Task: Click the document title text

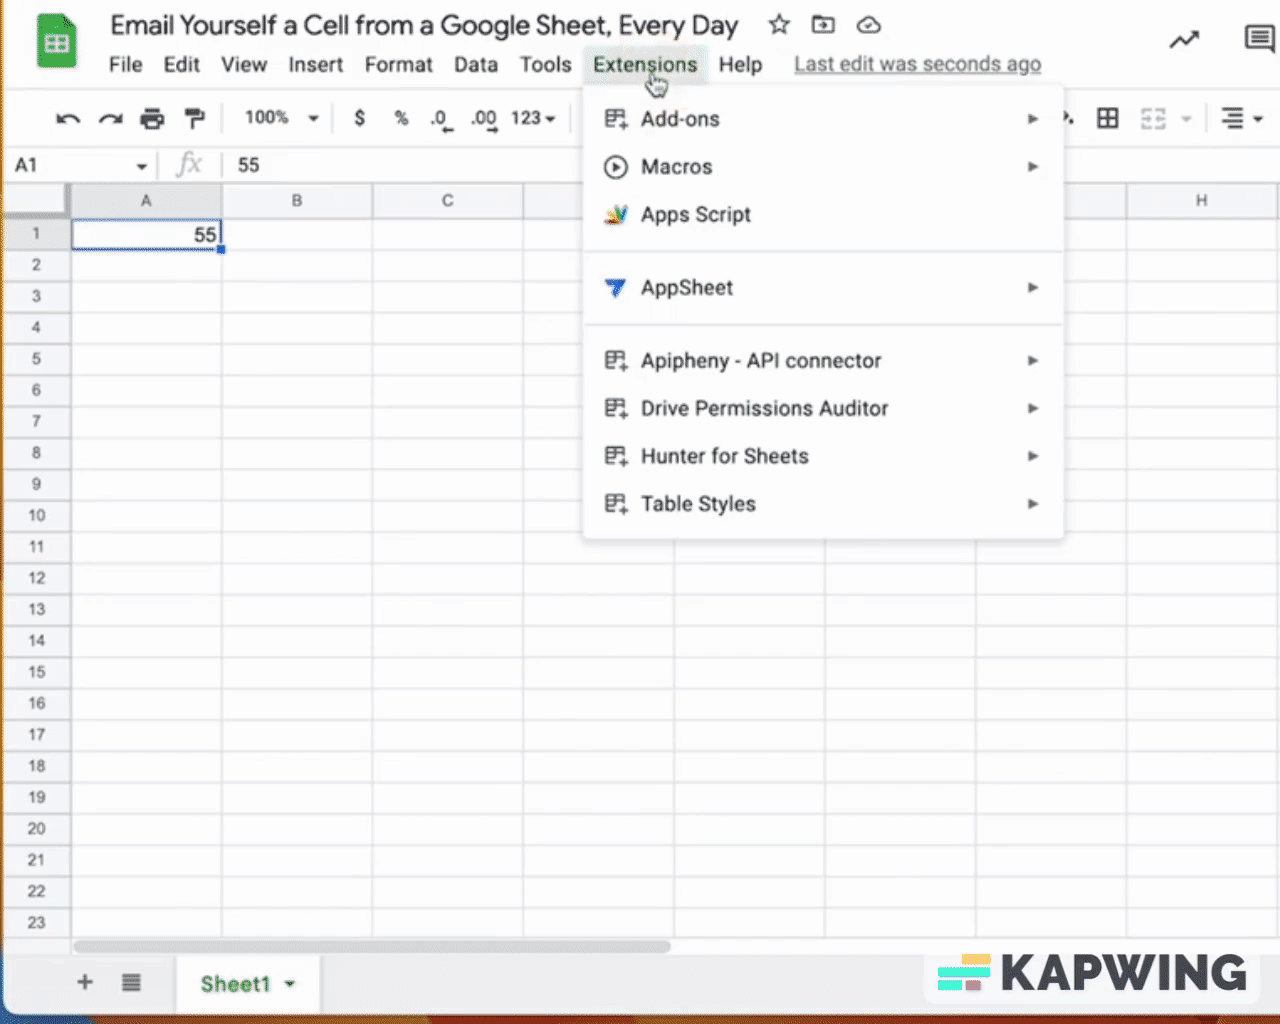Action: tap(424, 25)
